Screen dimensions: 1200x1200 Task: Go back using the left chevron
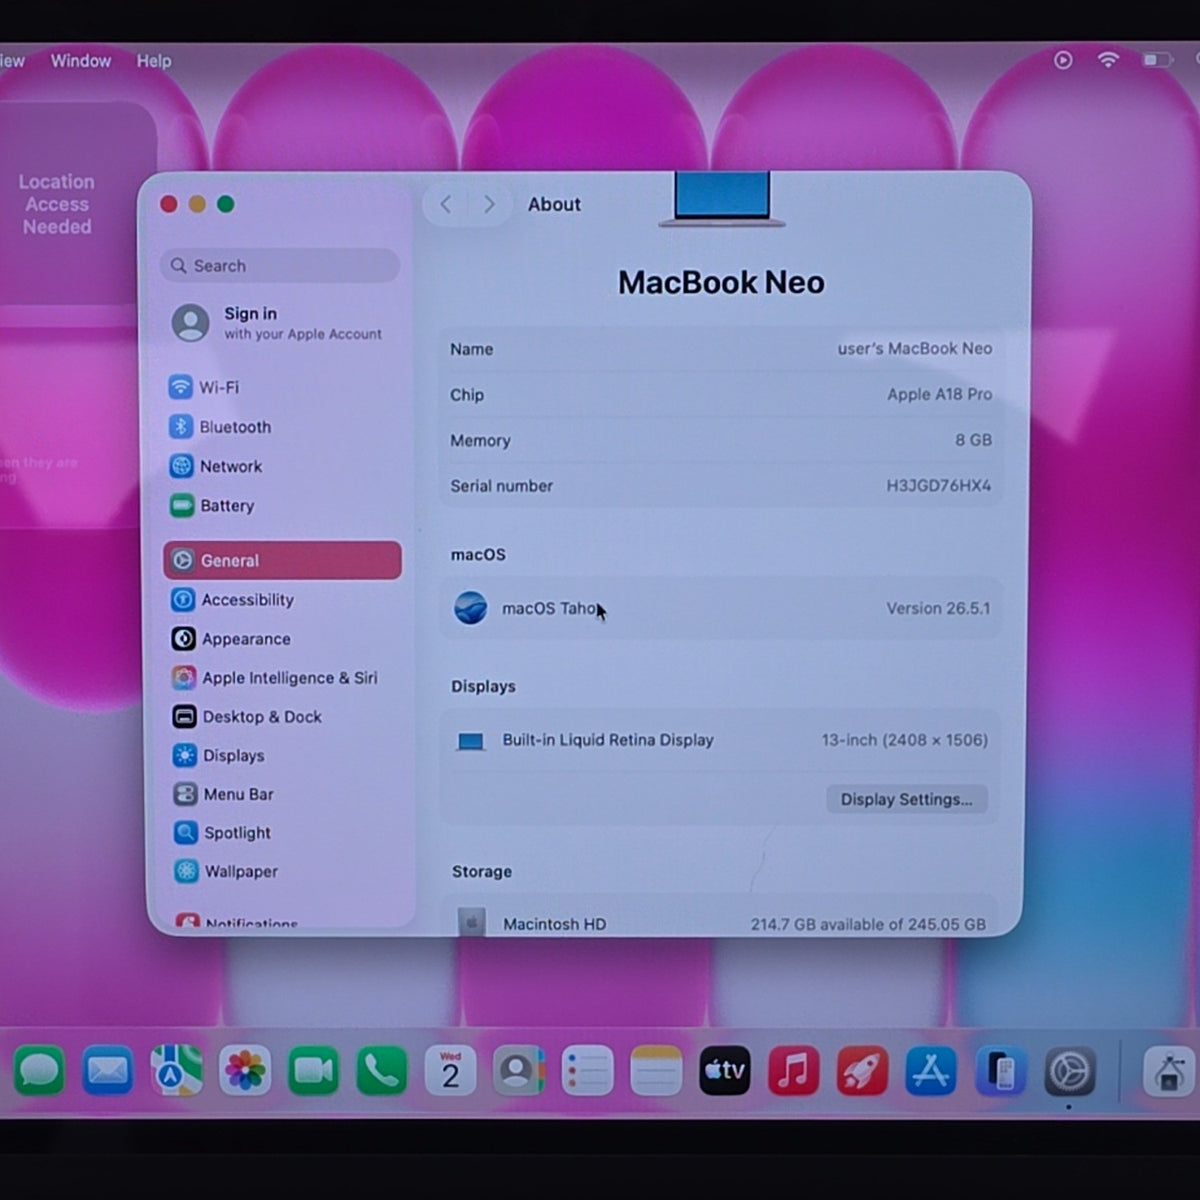pos(446,204)
